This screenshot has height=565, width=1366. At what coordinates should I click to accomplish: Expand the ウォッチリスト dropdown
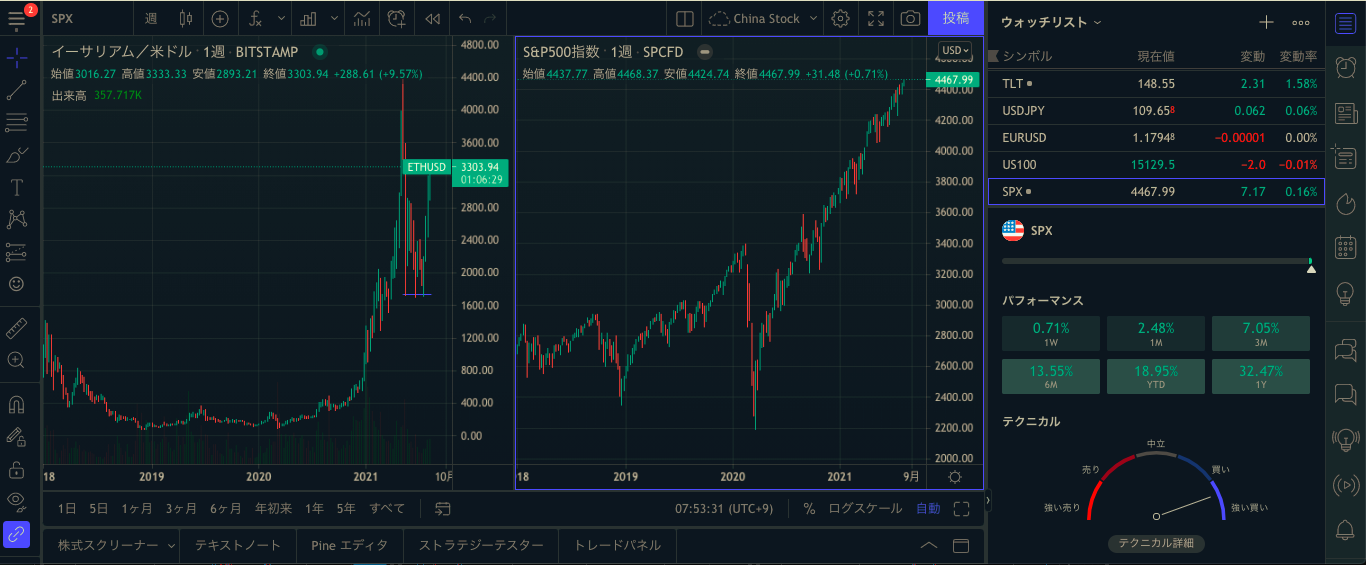(x=1051, y=22)
